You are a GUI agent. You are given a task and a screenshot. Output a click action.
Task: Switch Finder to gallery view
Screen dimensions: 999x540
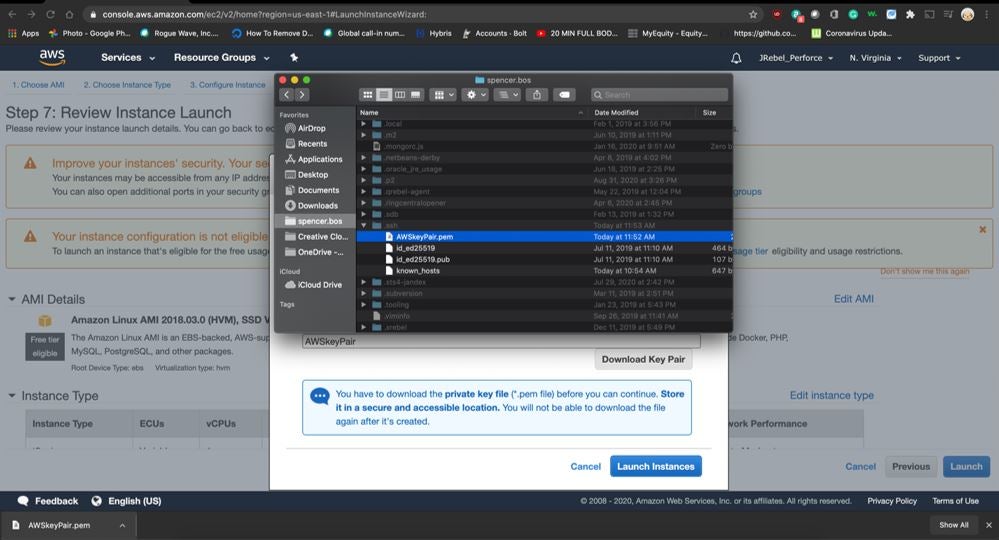pos(415,95)
